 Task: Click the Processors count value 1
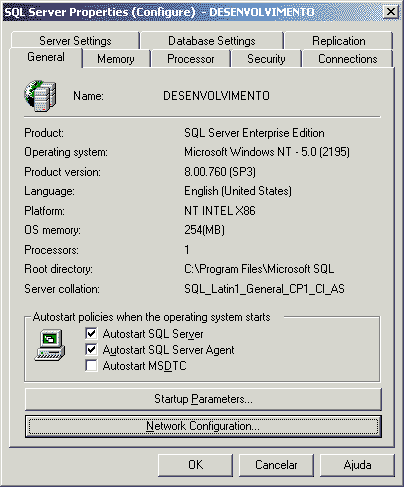187,250
